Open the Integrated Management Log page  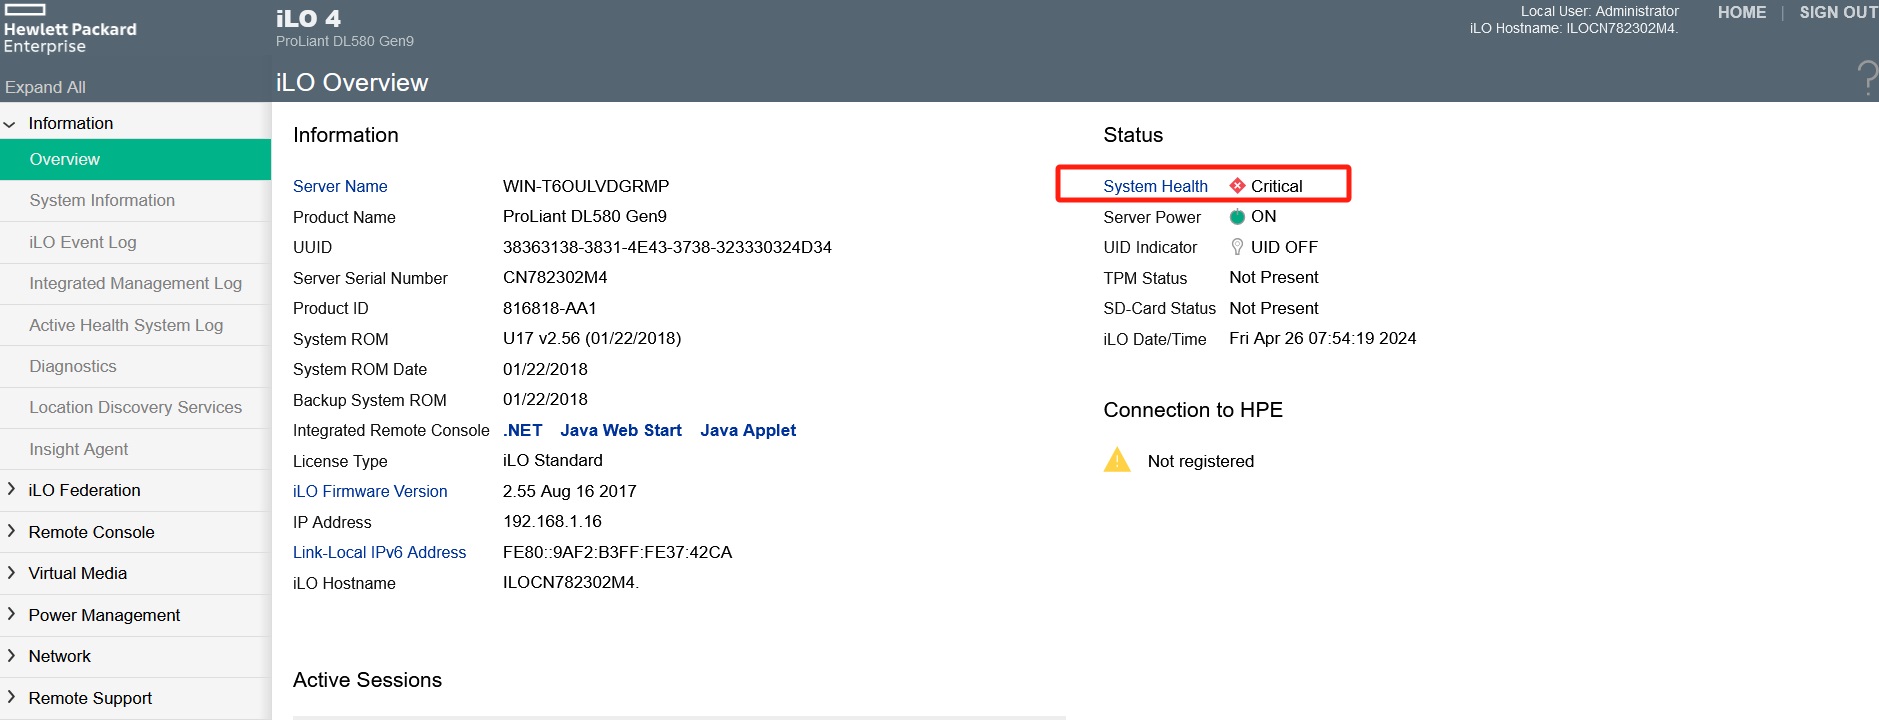[x=135, y=283]
